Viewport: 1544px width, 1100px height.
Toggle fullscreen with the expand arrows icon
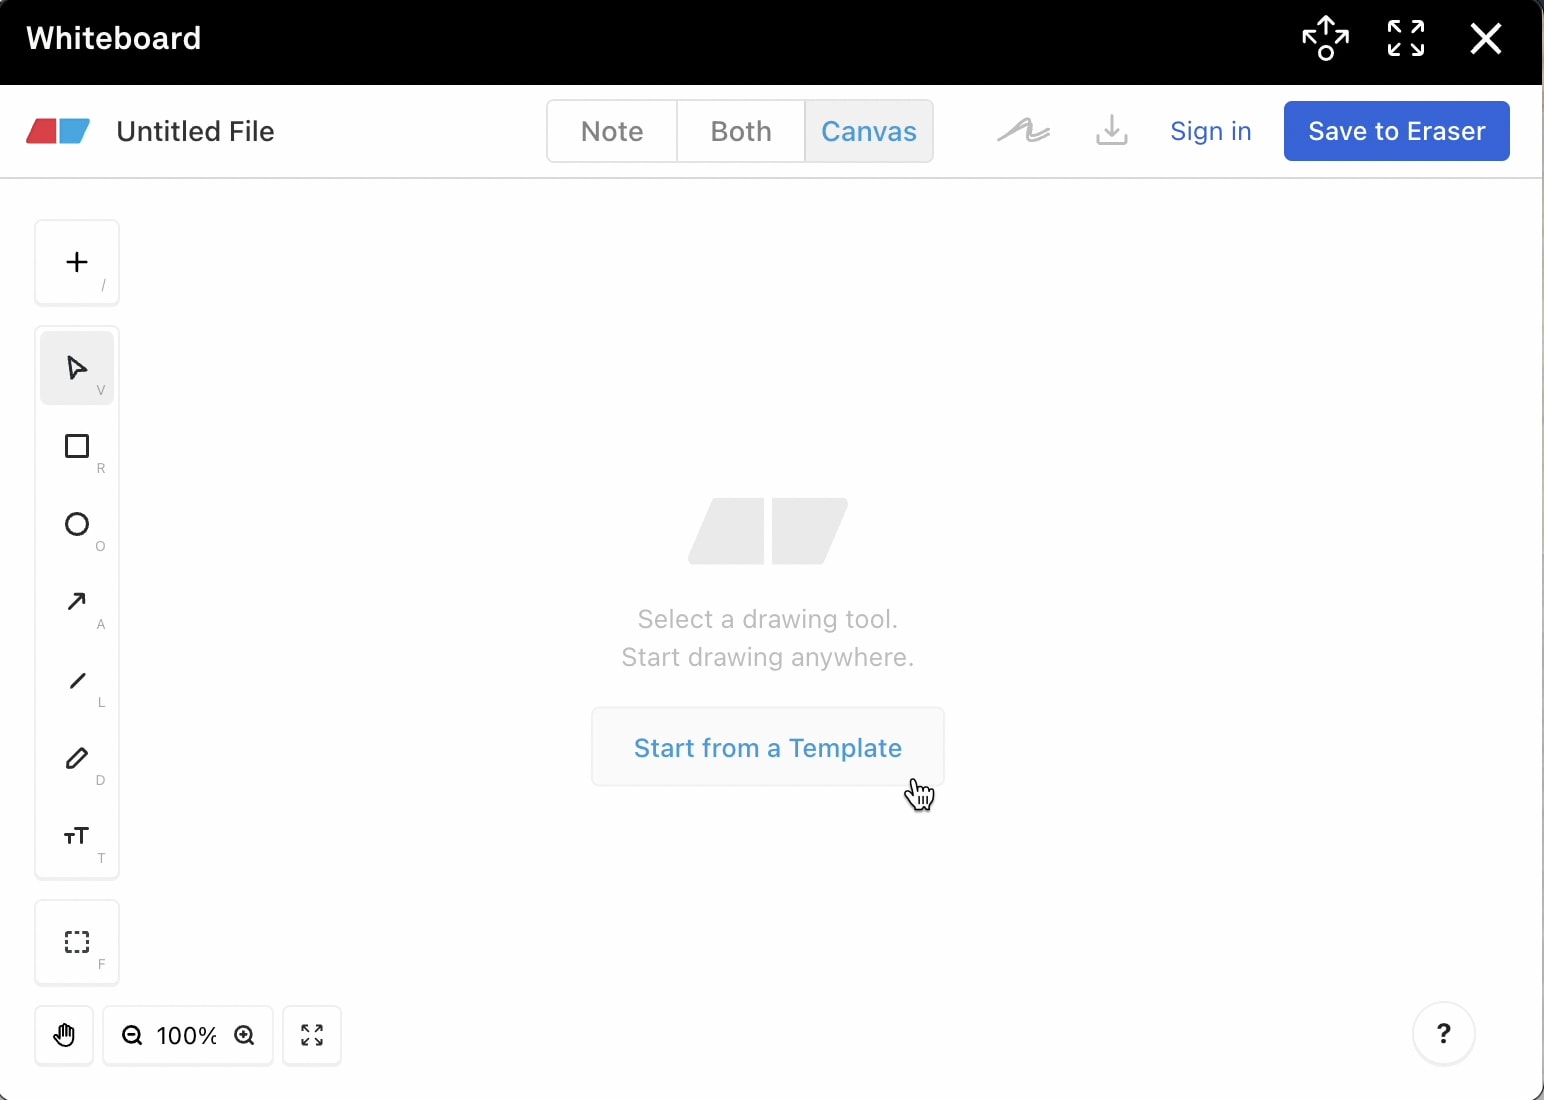1405,38
